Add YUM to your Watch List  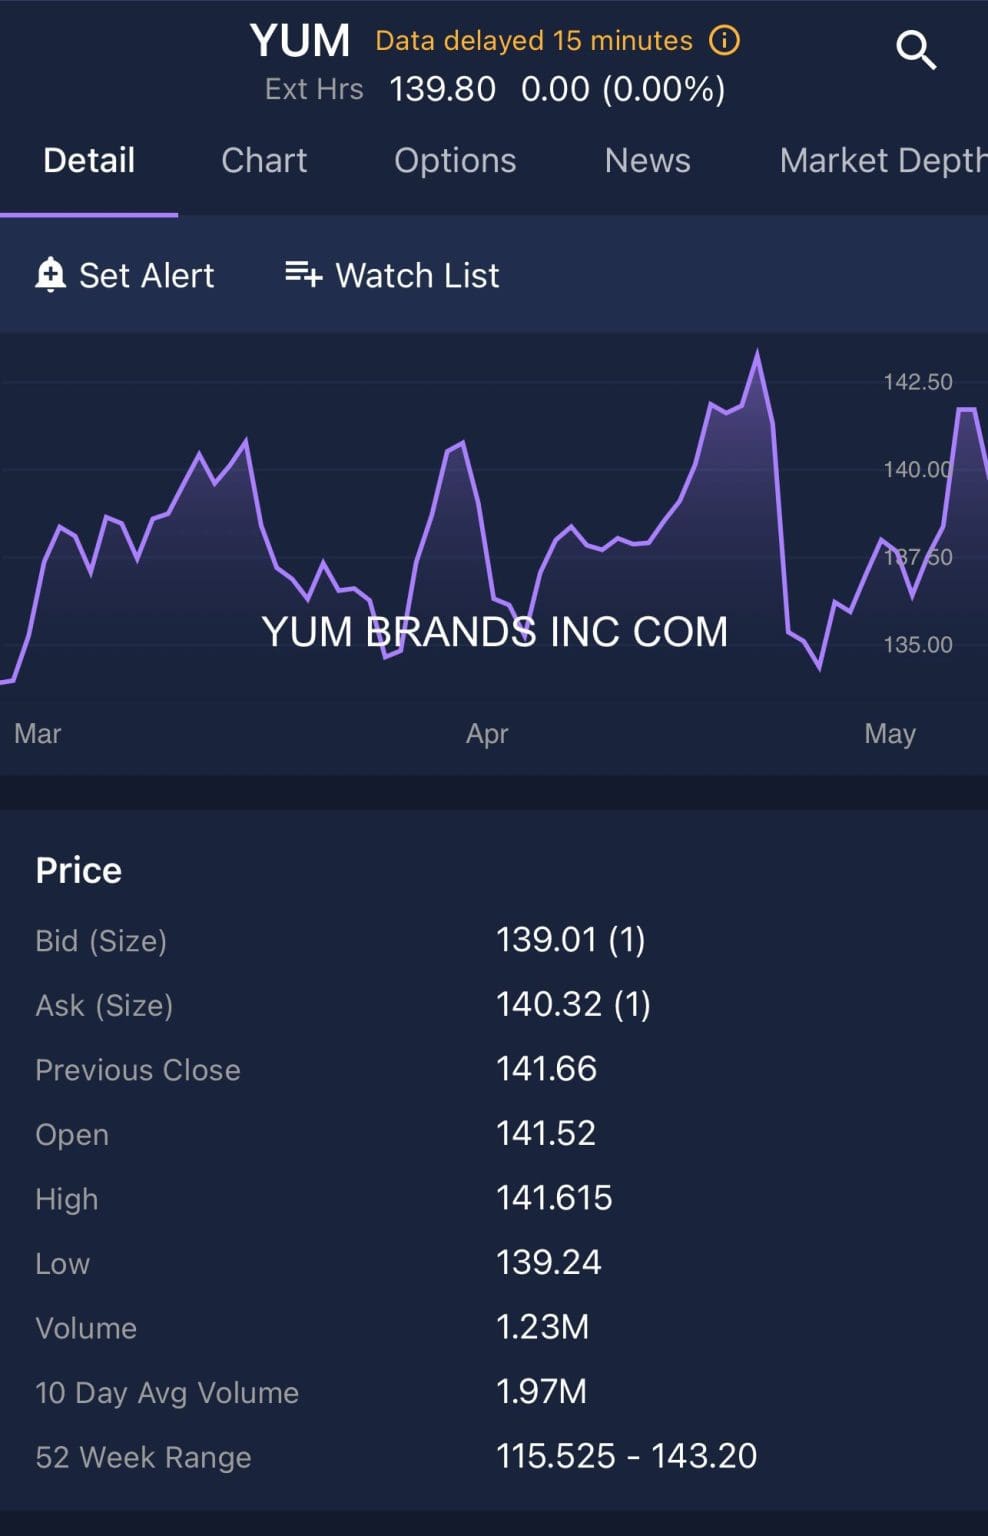point(417,275)
